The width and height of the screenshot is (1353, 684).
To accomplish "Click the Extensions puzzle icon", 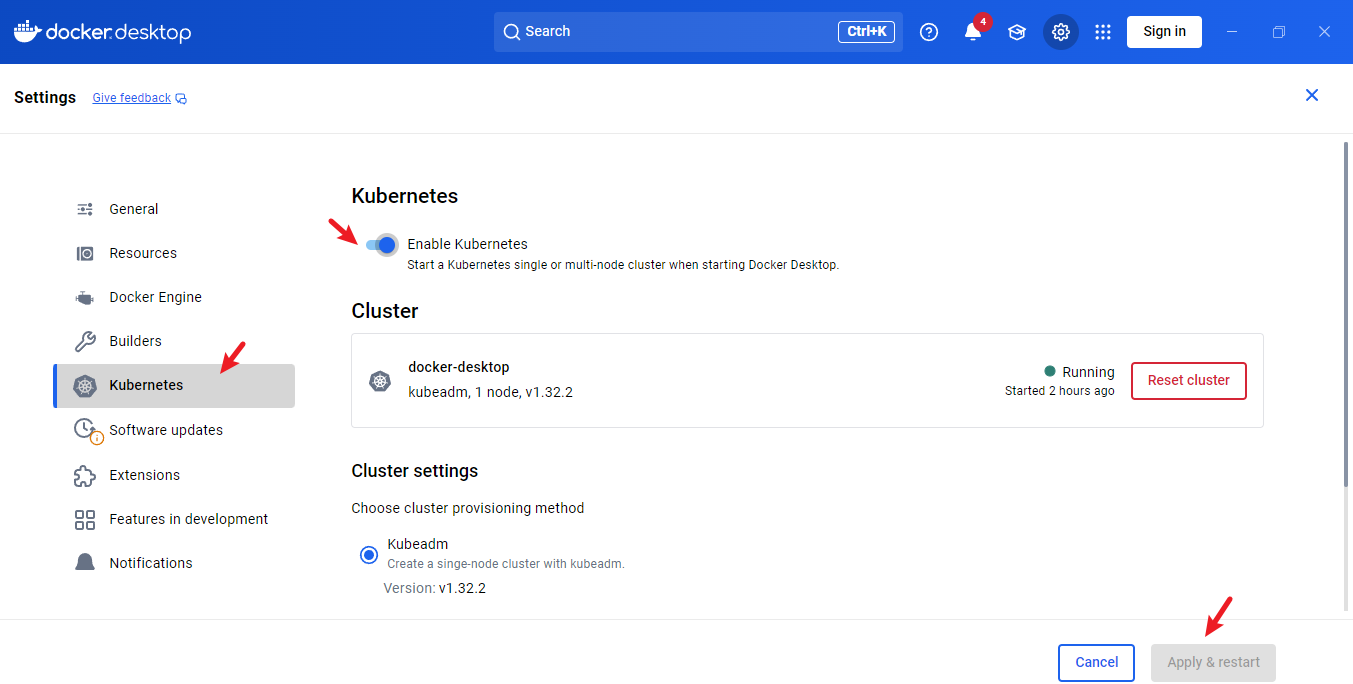I will tap(85, 475).
